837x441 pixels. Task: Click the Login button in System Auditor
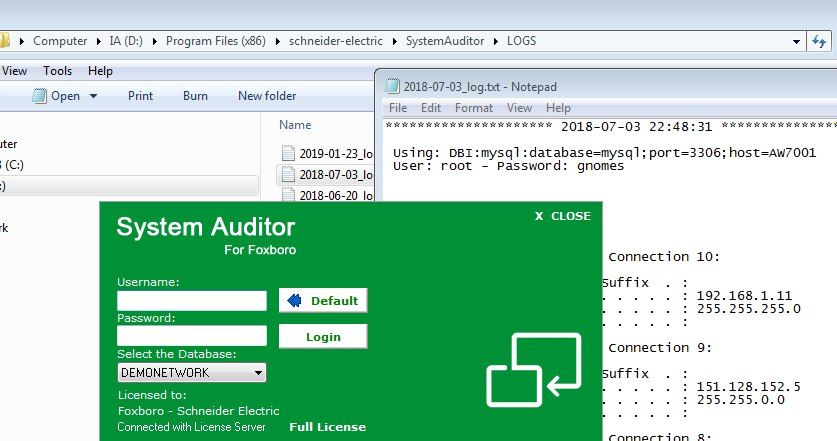[323, 336]
